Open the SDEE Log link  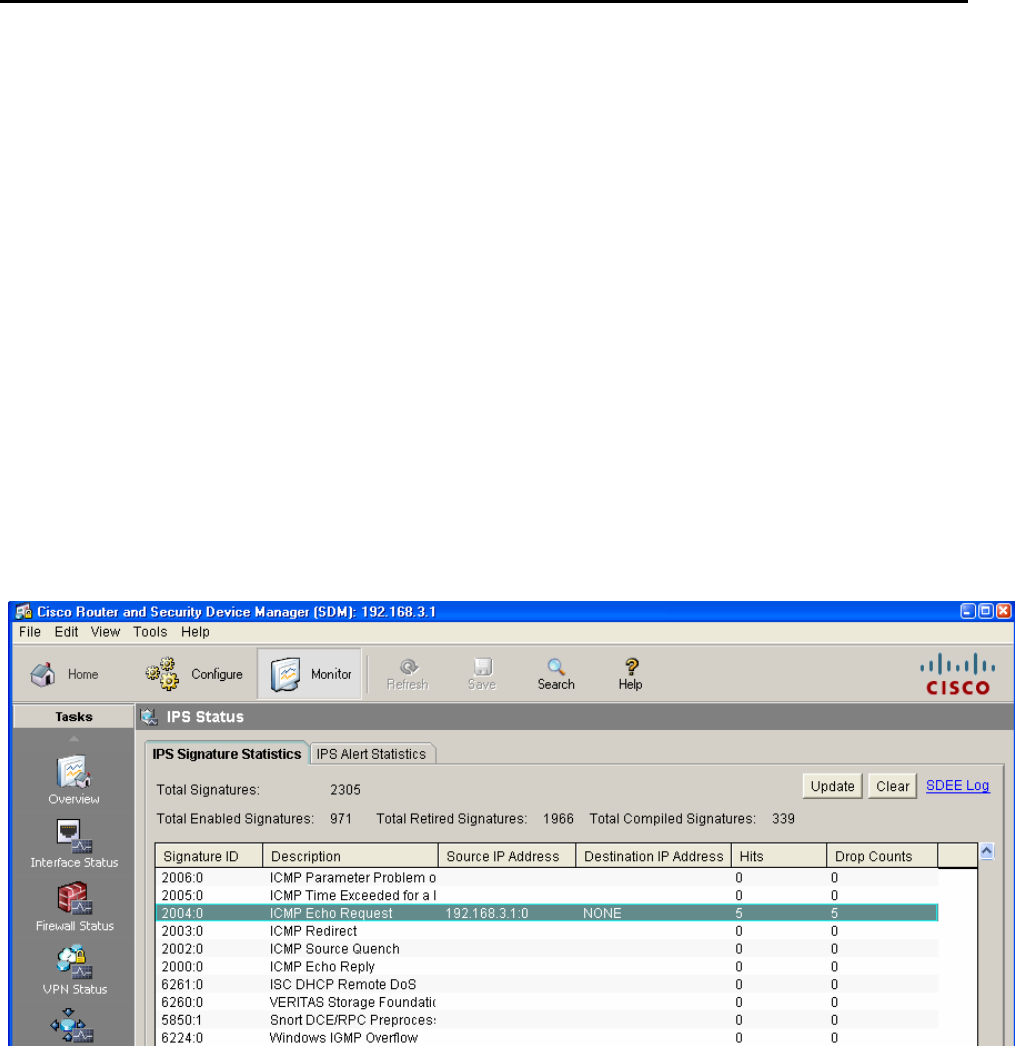point(957,786)
